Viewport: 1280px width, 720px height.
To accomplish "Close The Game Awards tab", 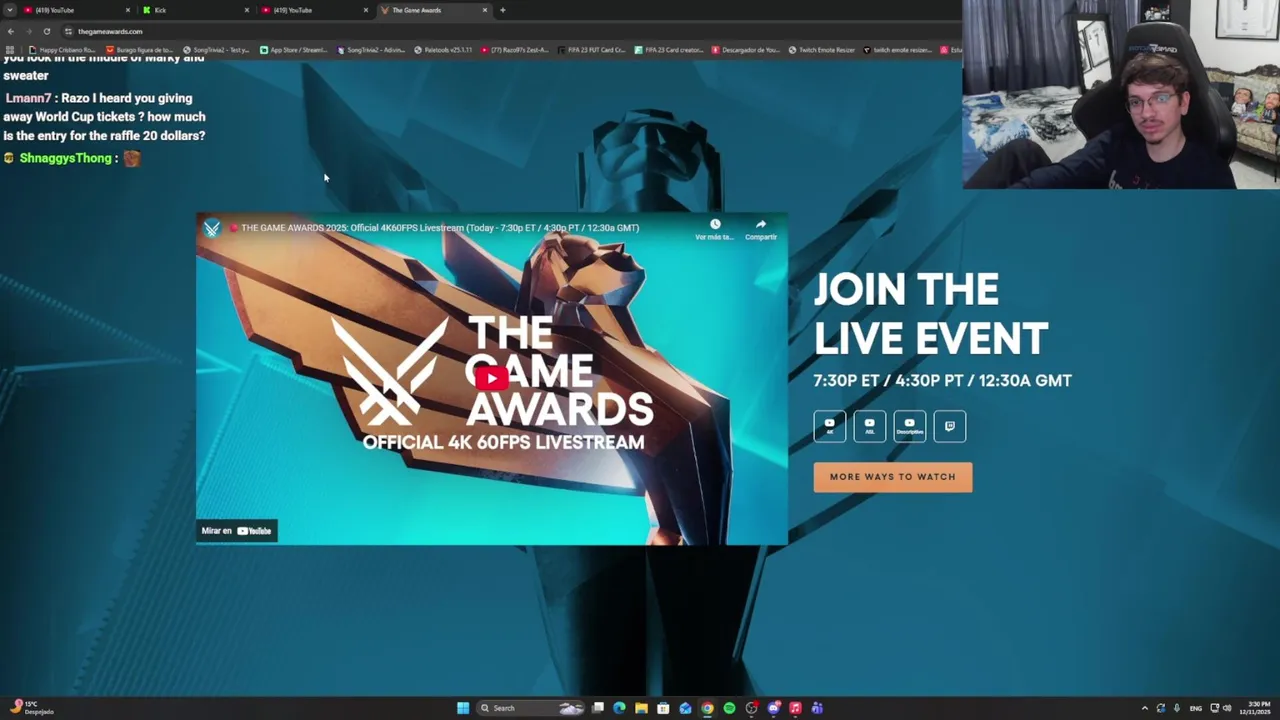I will pyautogui.click(x=485, y=10).
